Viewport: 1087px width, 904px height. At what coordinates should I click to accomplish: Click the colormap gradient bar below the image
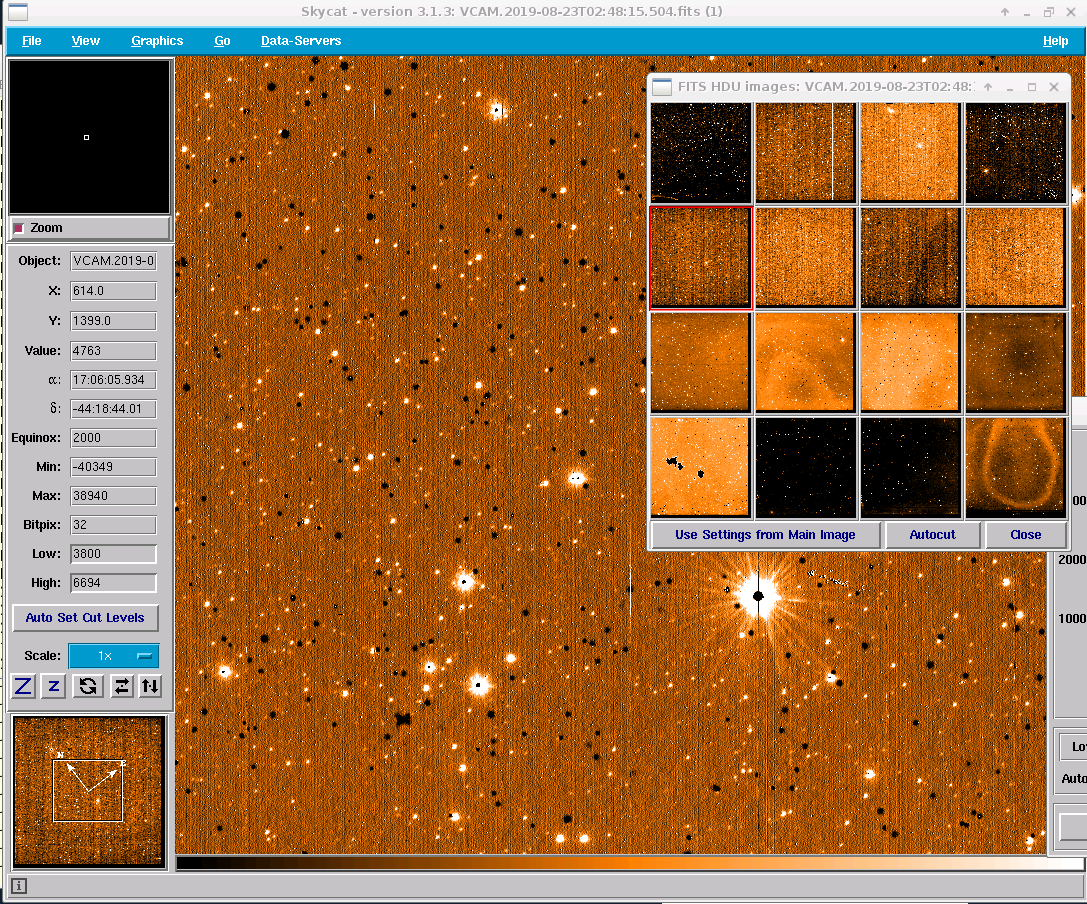pyautogui.click(x=610, y=862)
